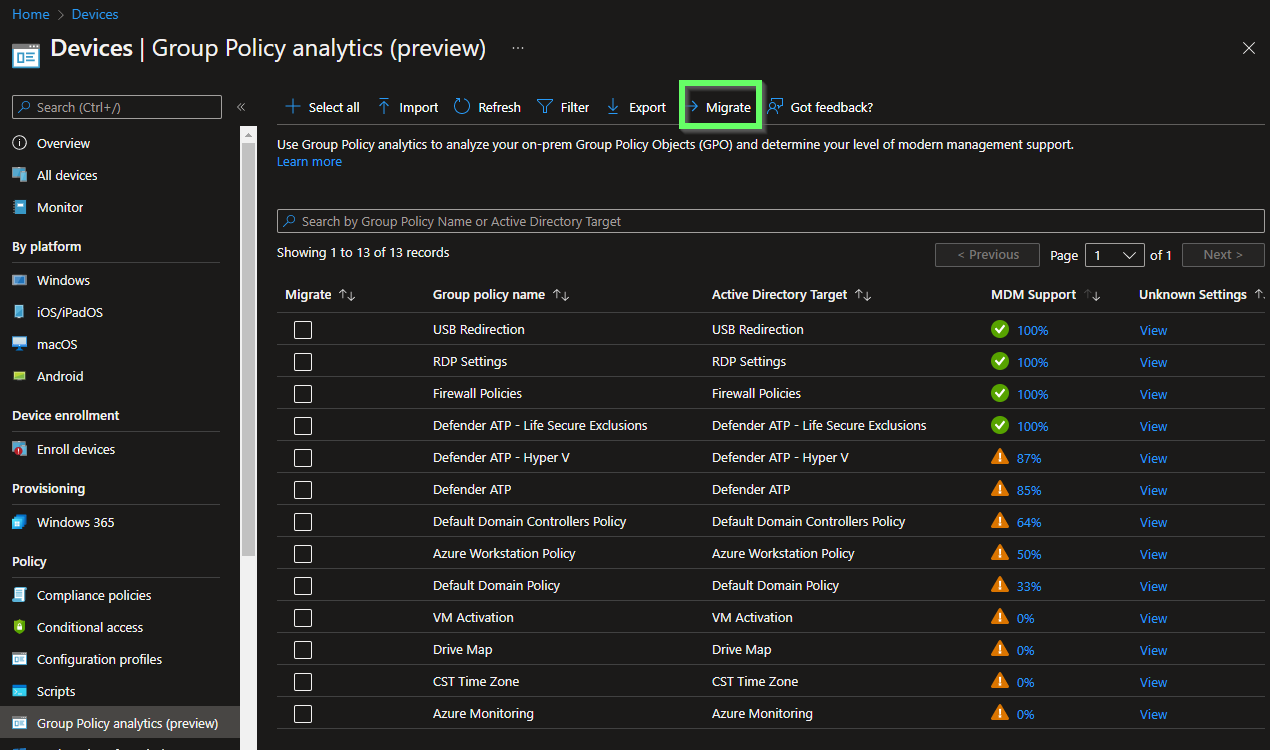The image size is (1270, 750).
Task: Open Configuration profiles in sidebar
Action: pyautogui.click(x=99, y=659)
